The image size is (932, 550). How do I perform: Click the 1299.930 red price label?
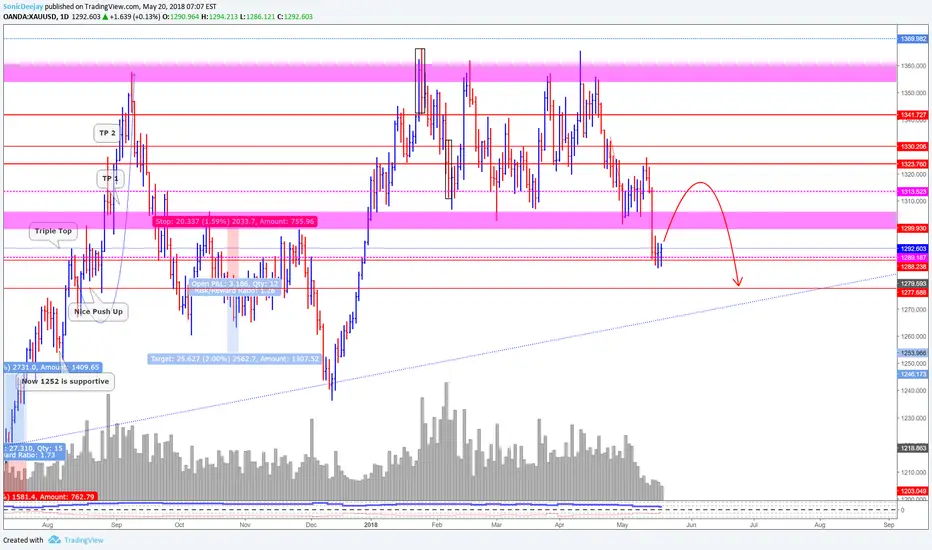912,228
